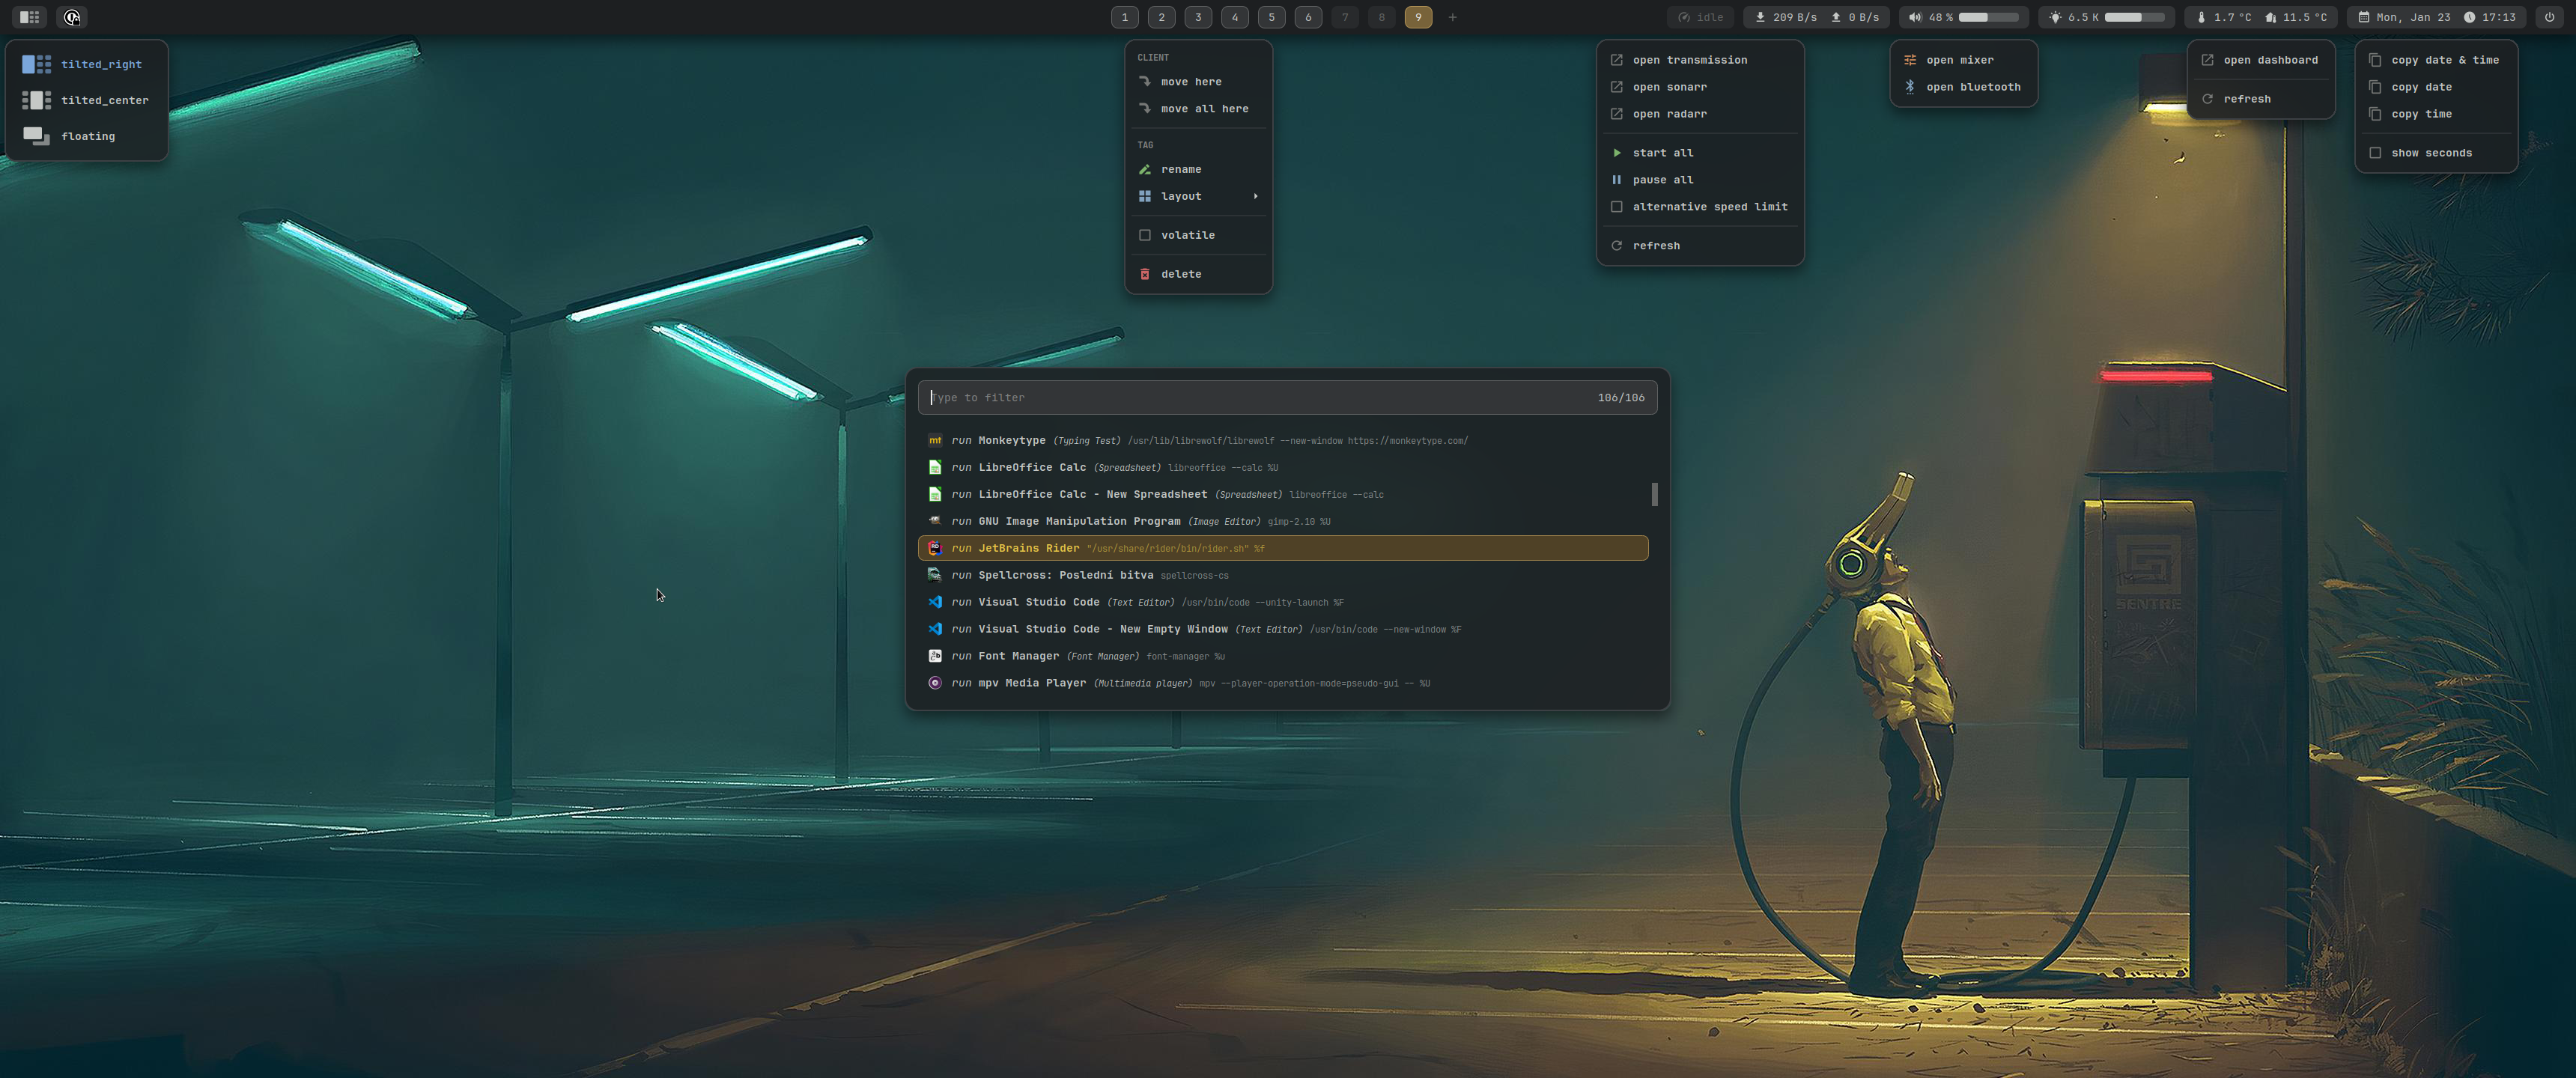Screen dimensions: 2576x1078
Task: Choose copy date entry
Action: 2436,87
